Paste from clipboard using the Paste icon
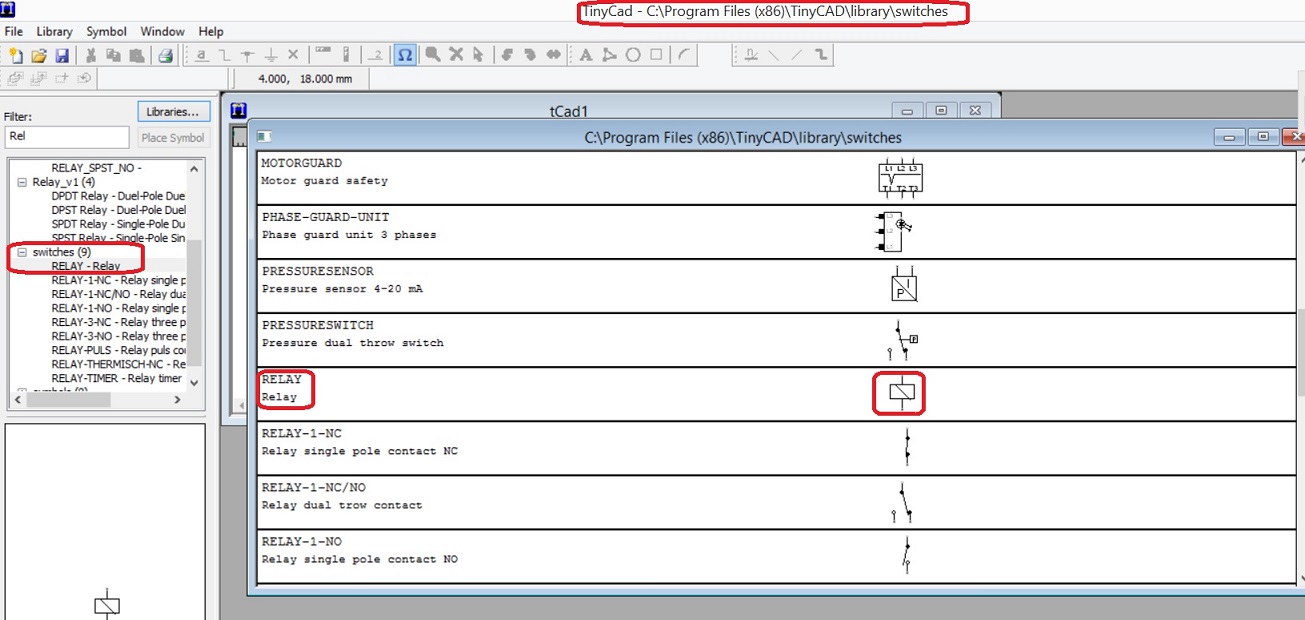The height and width of the screenshot is (620, 1305). 135,55
